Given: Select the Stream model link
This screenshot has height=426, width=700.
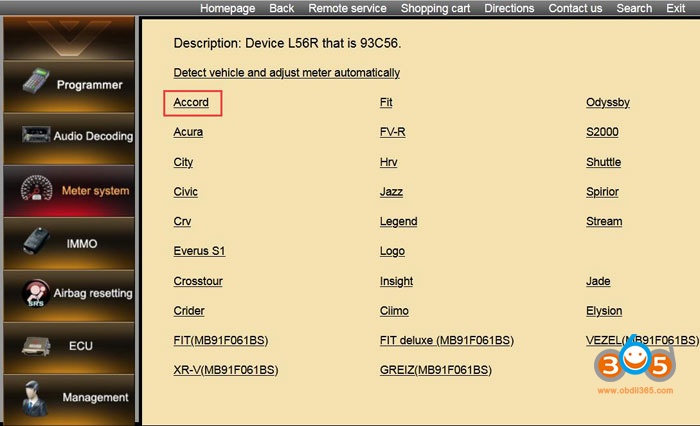Looking at the screenshot, I should pos(604,221).
